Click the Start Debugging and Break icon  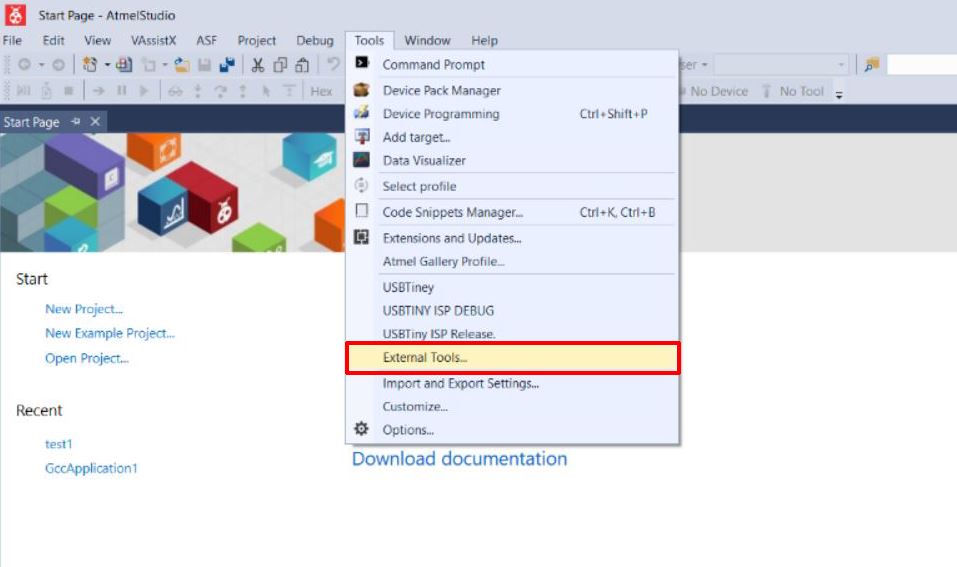point(24,91)
